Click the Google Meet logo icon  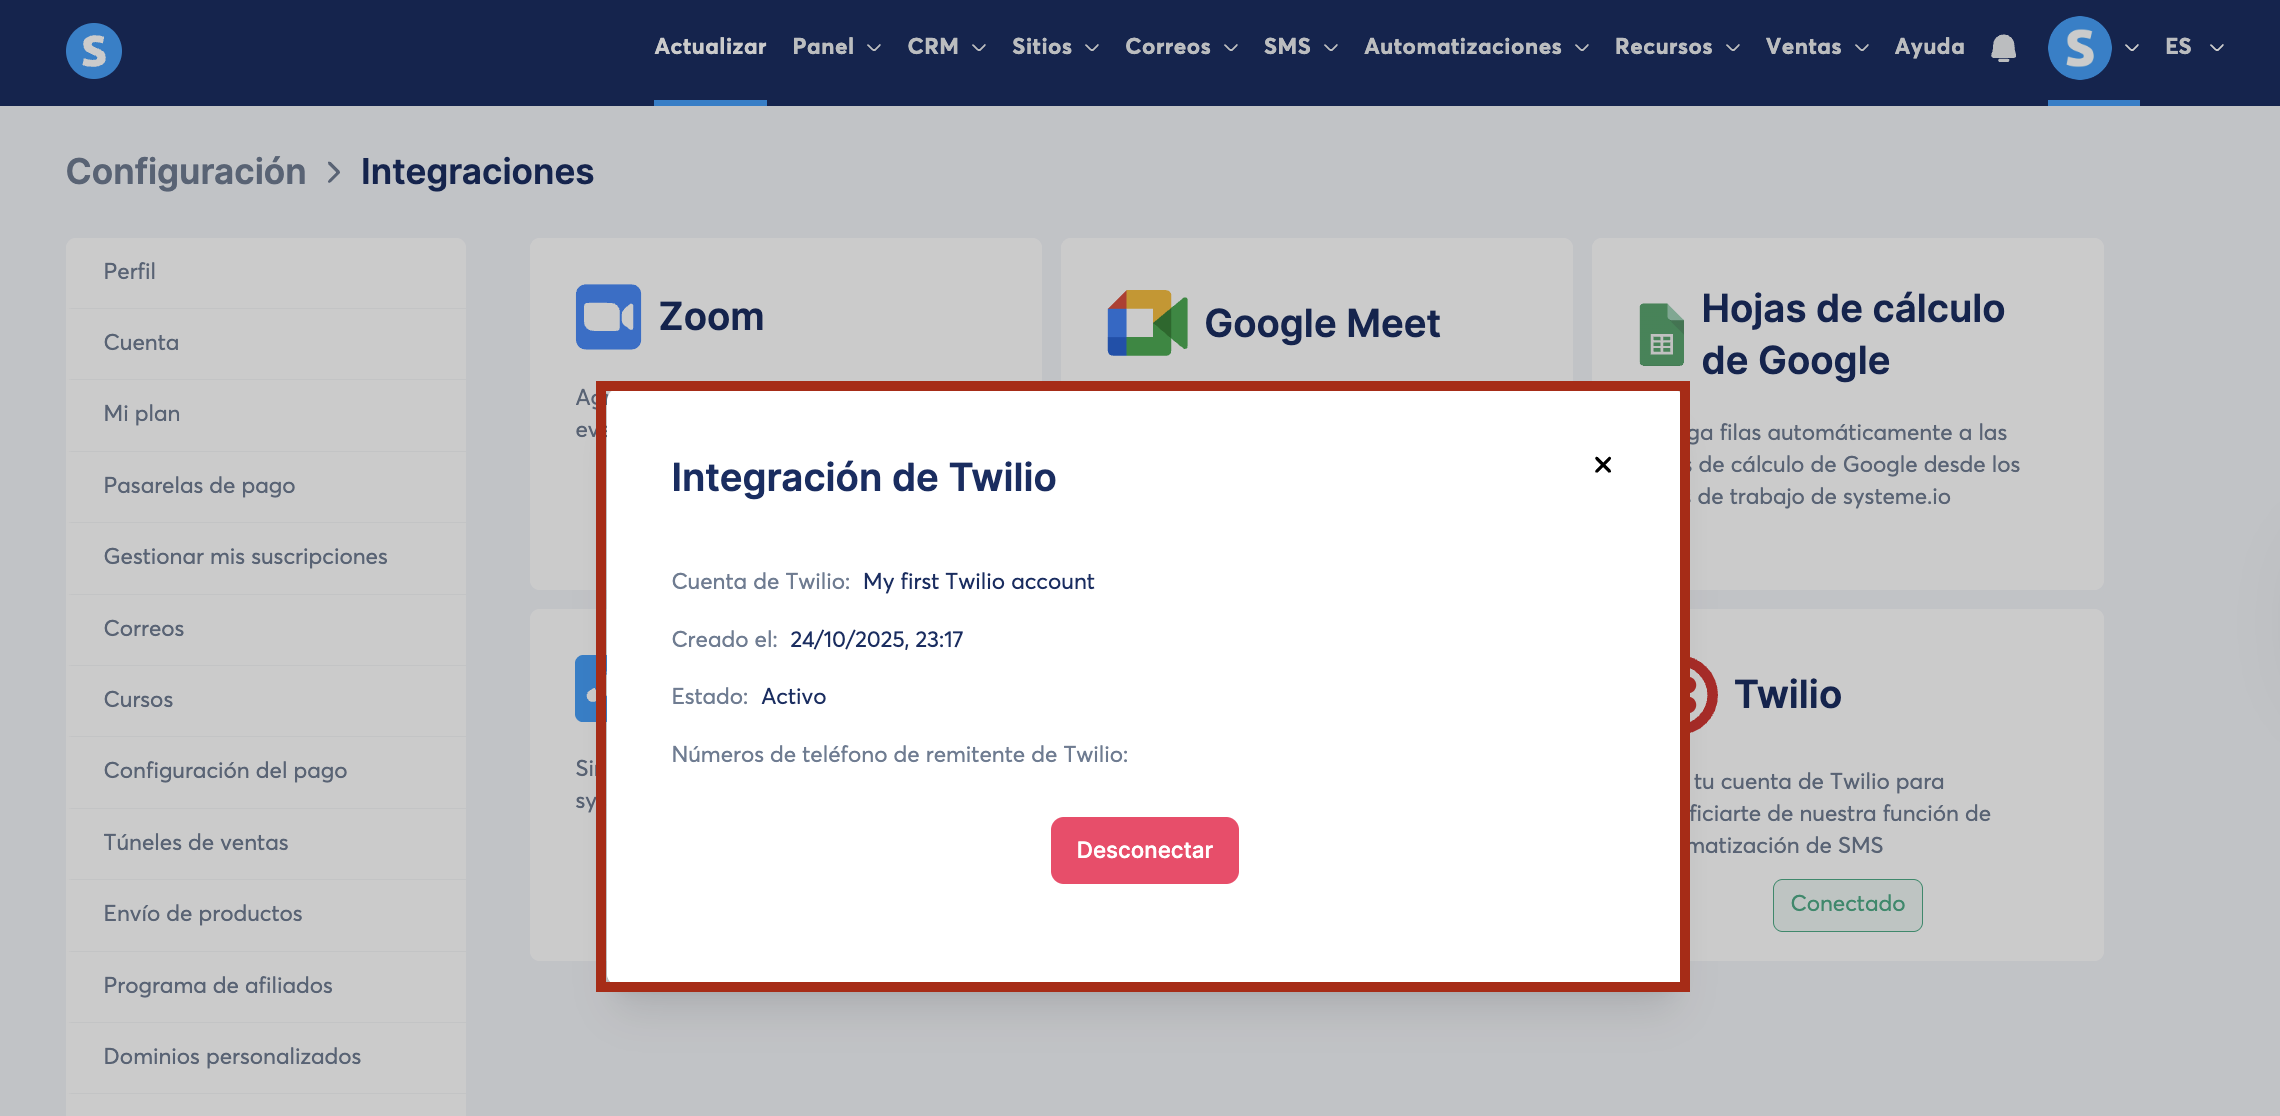click(1147, 323)
